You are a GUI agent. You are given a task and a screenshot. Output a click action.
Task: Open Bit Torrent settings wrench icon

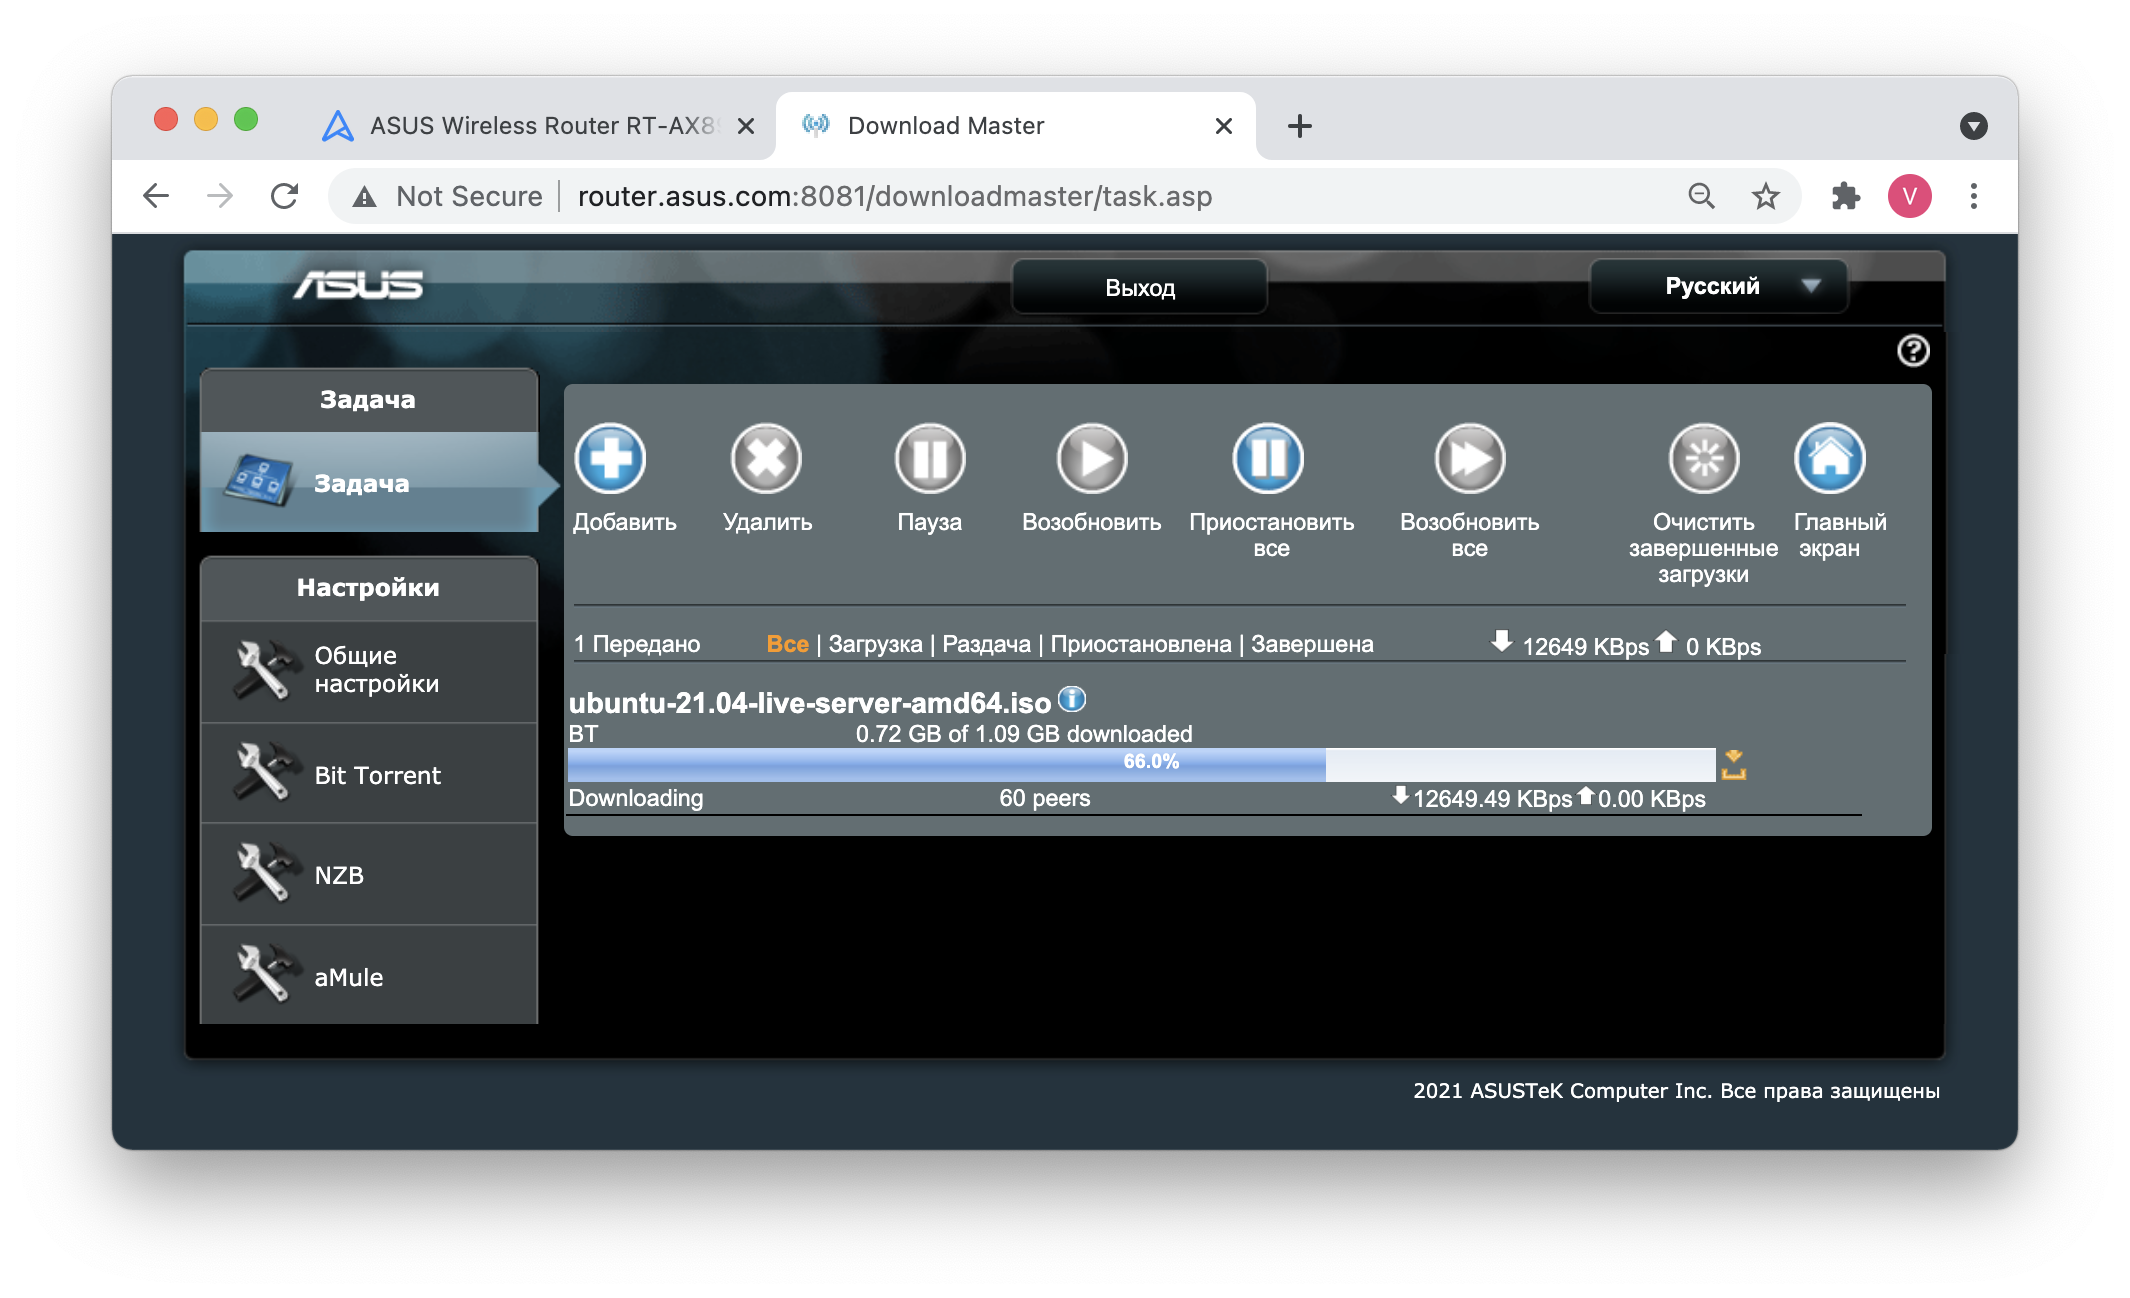click(265, 772)
